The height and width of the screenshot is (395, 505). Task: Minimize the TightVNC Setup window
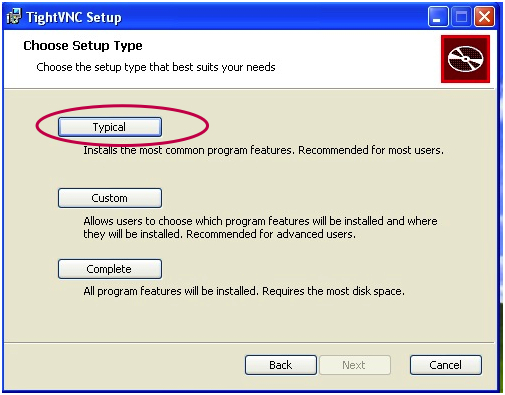438,17
